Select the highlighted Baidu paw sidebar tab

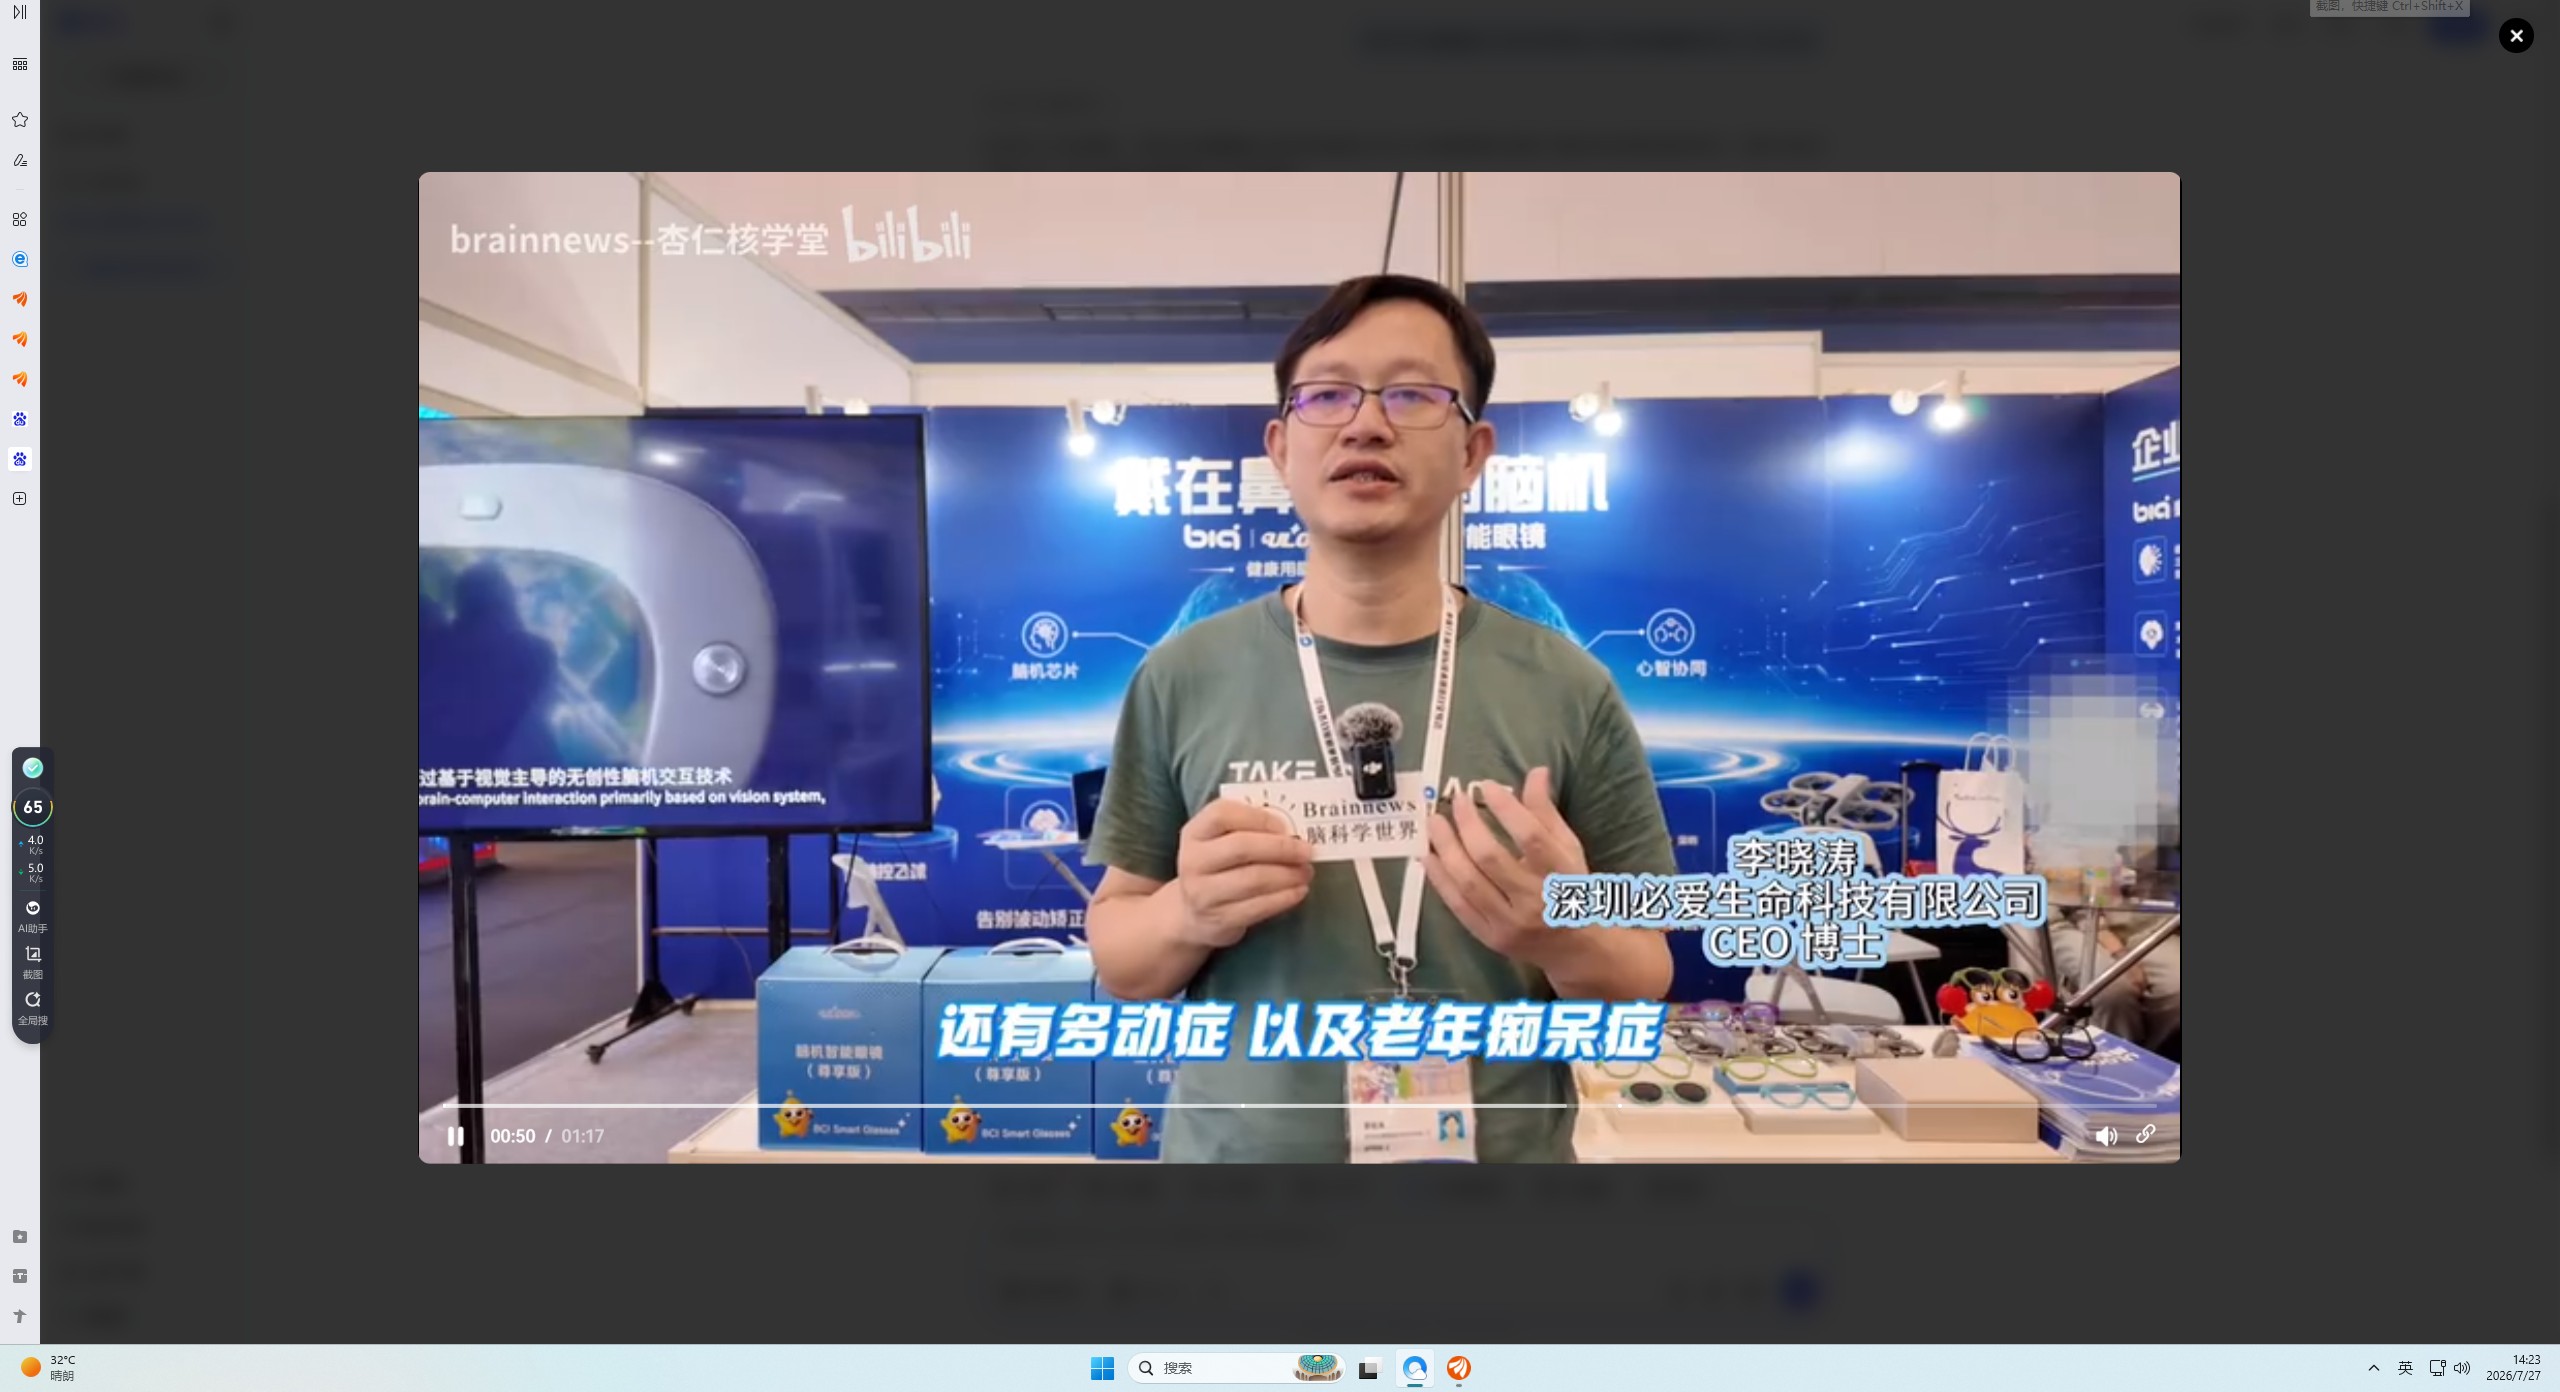[20, 459]
